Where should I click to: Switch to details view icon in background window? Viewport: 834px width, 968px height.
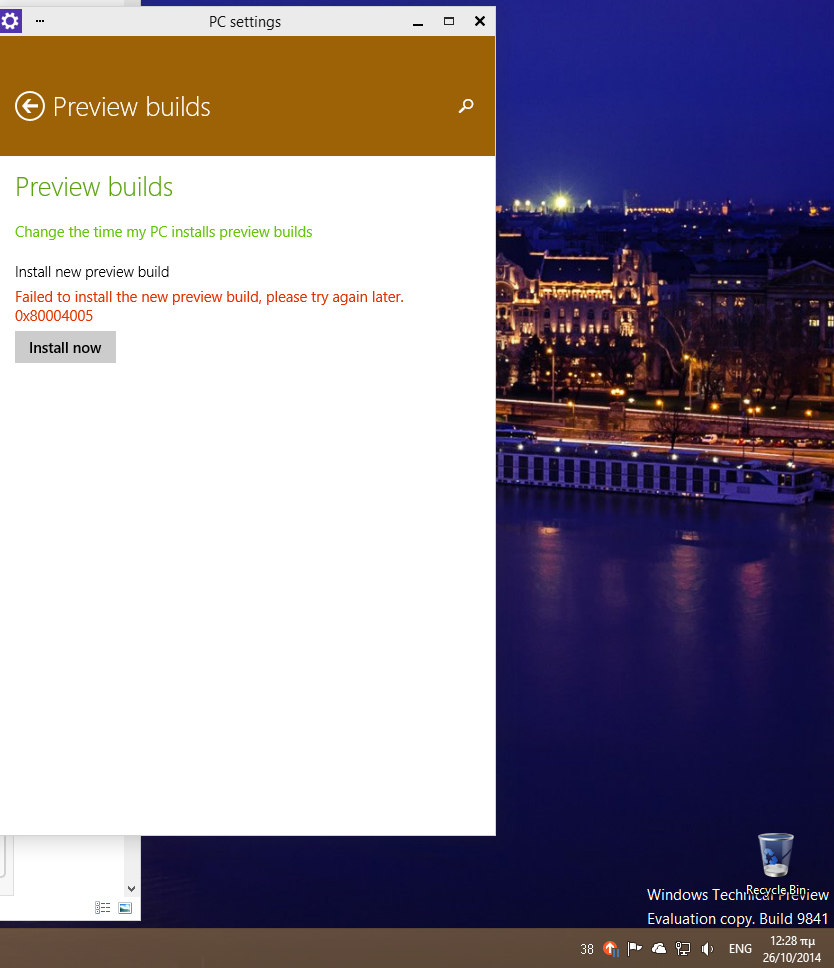click(x=102, y=908)
